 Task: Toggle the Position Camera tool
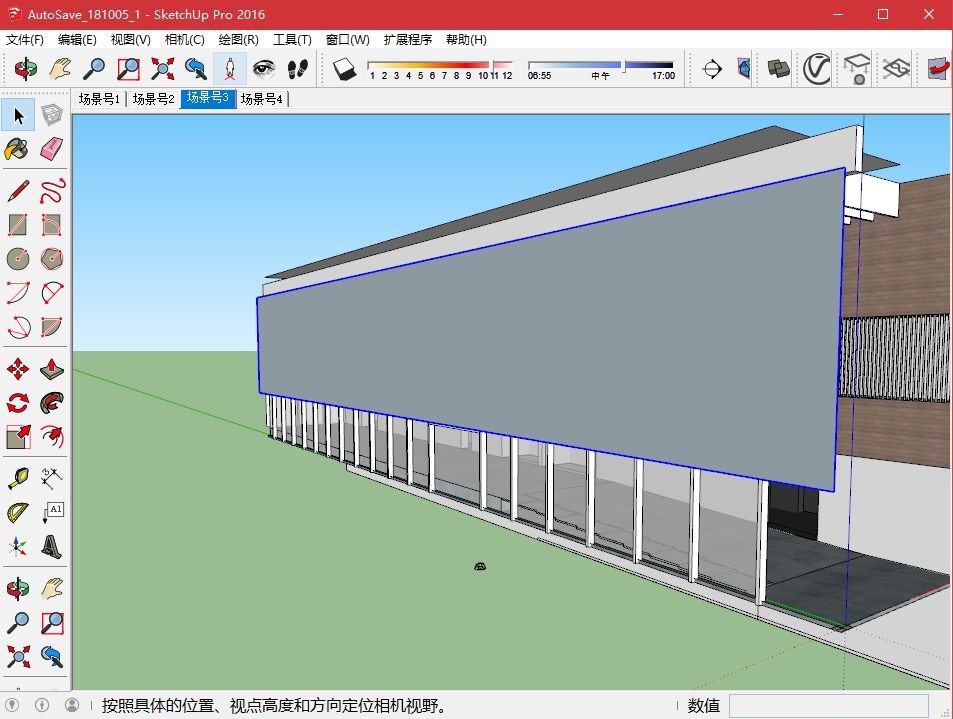click(230, 68)
